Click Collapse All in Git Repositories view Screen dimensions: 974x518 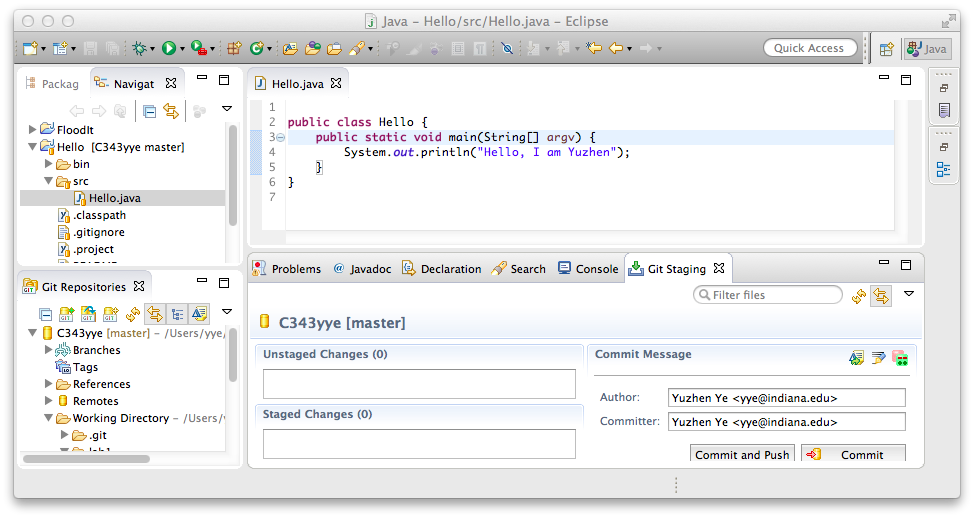coord(45,314)
